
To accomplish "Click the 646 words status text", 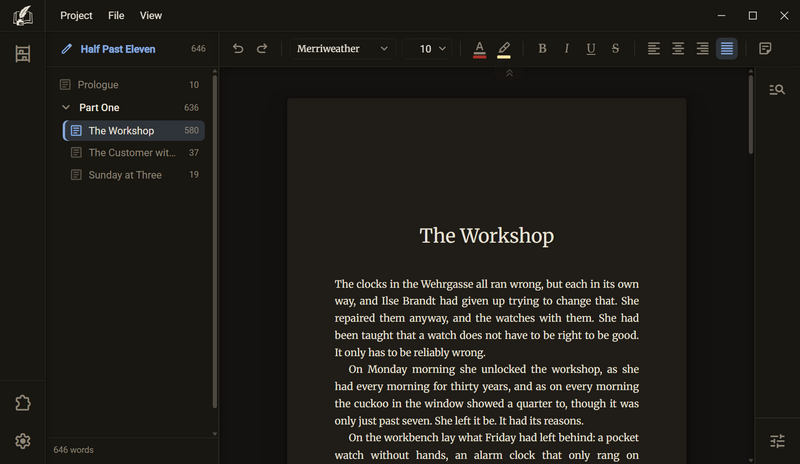I will (73, 450).
